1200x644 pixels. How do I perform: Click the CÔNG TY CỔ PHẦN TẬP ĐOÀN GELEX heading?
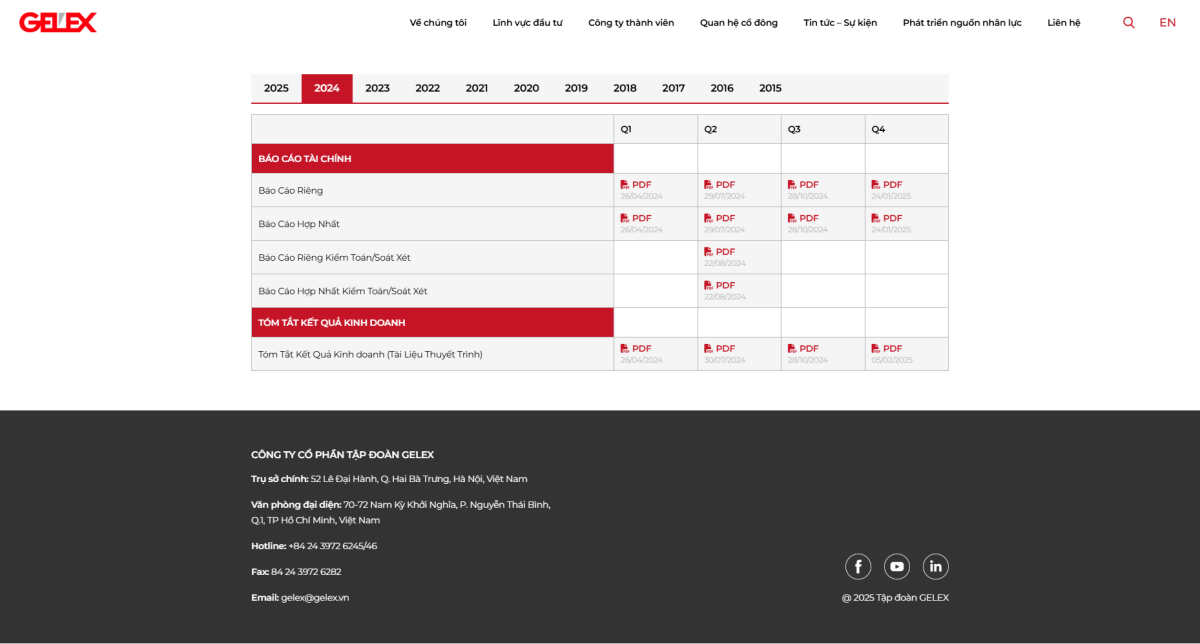point(343,455)
